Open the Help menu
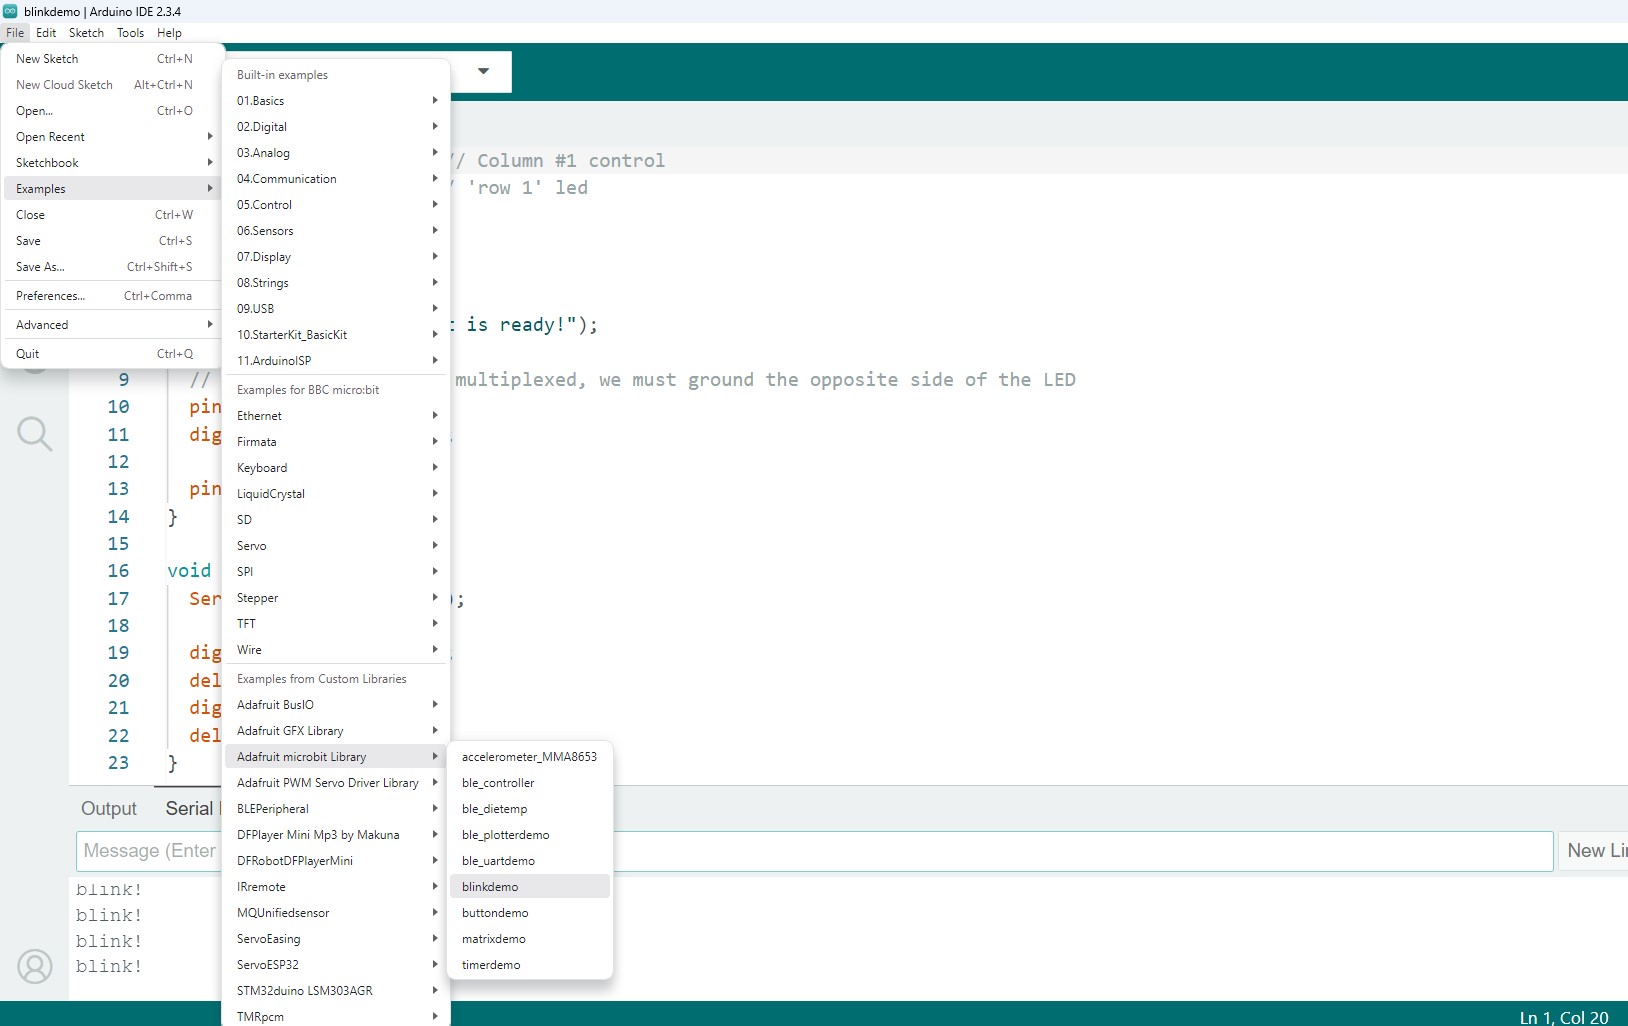Image resolution: width=1628 pixels, height=1026 pixels. coord(169,33)
